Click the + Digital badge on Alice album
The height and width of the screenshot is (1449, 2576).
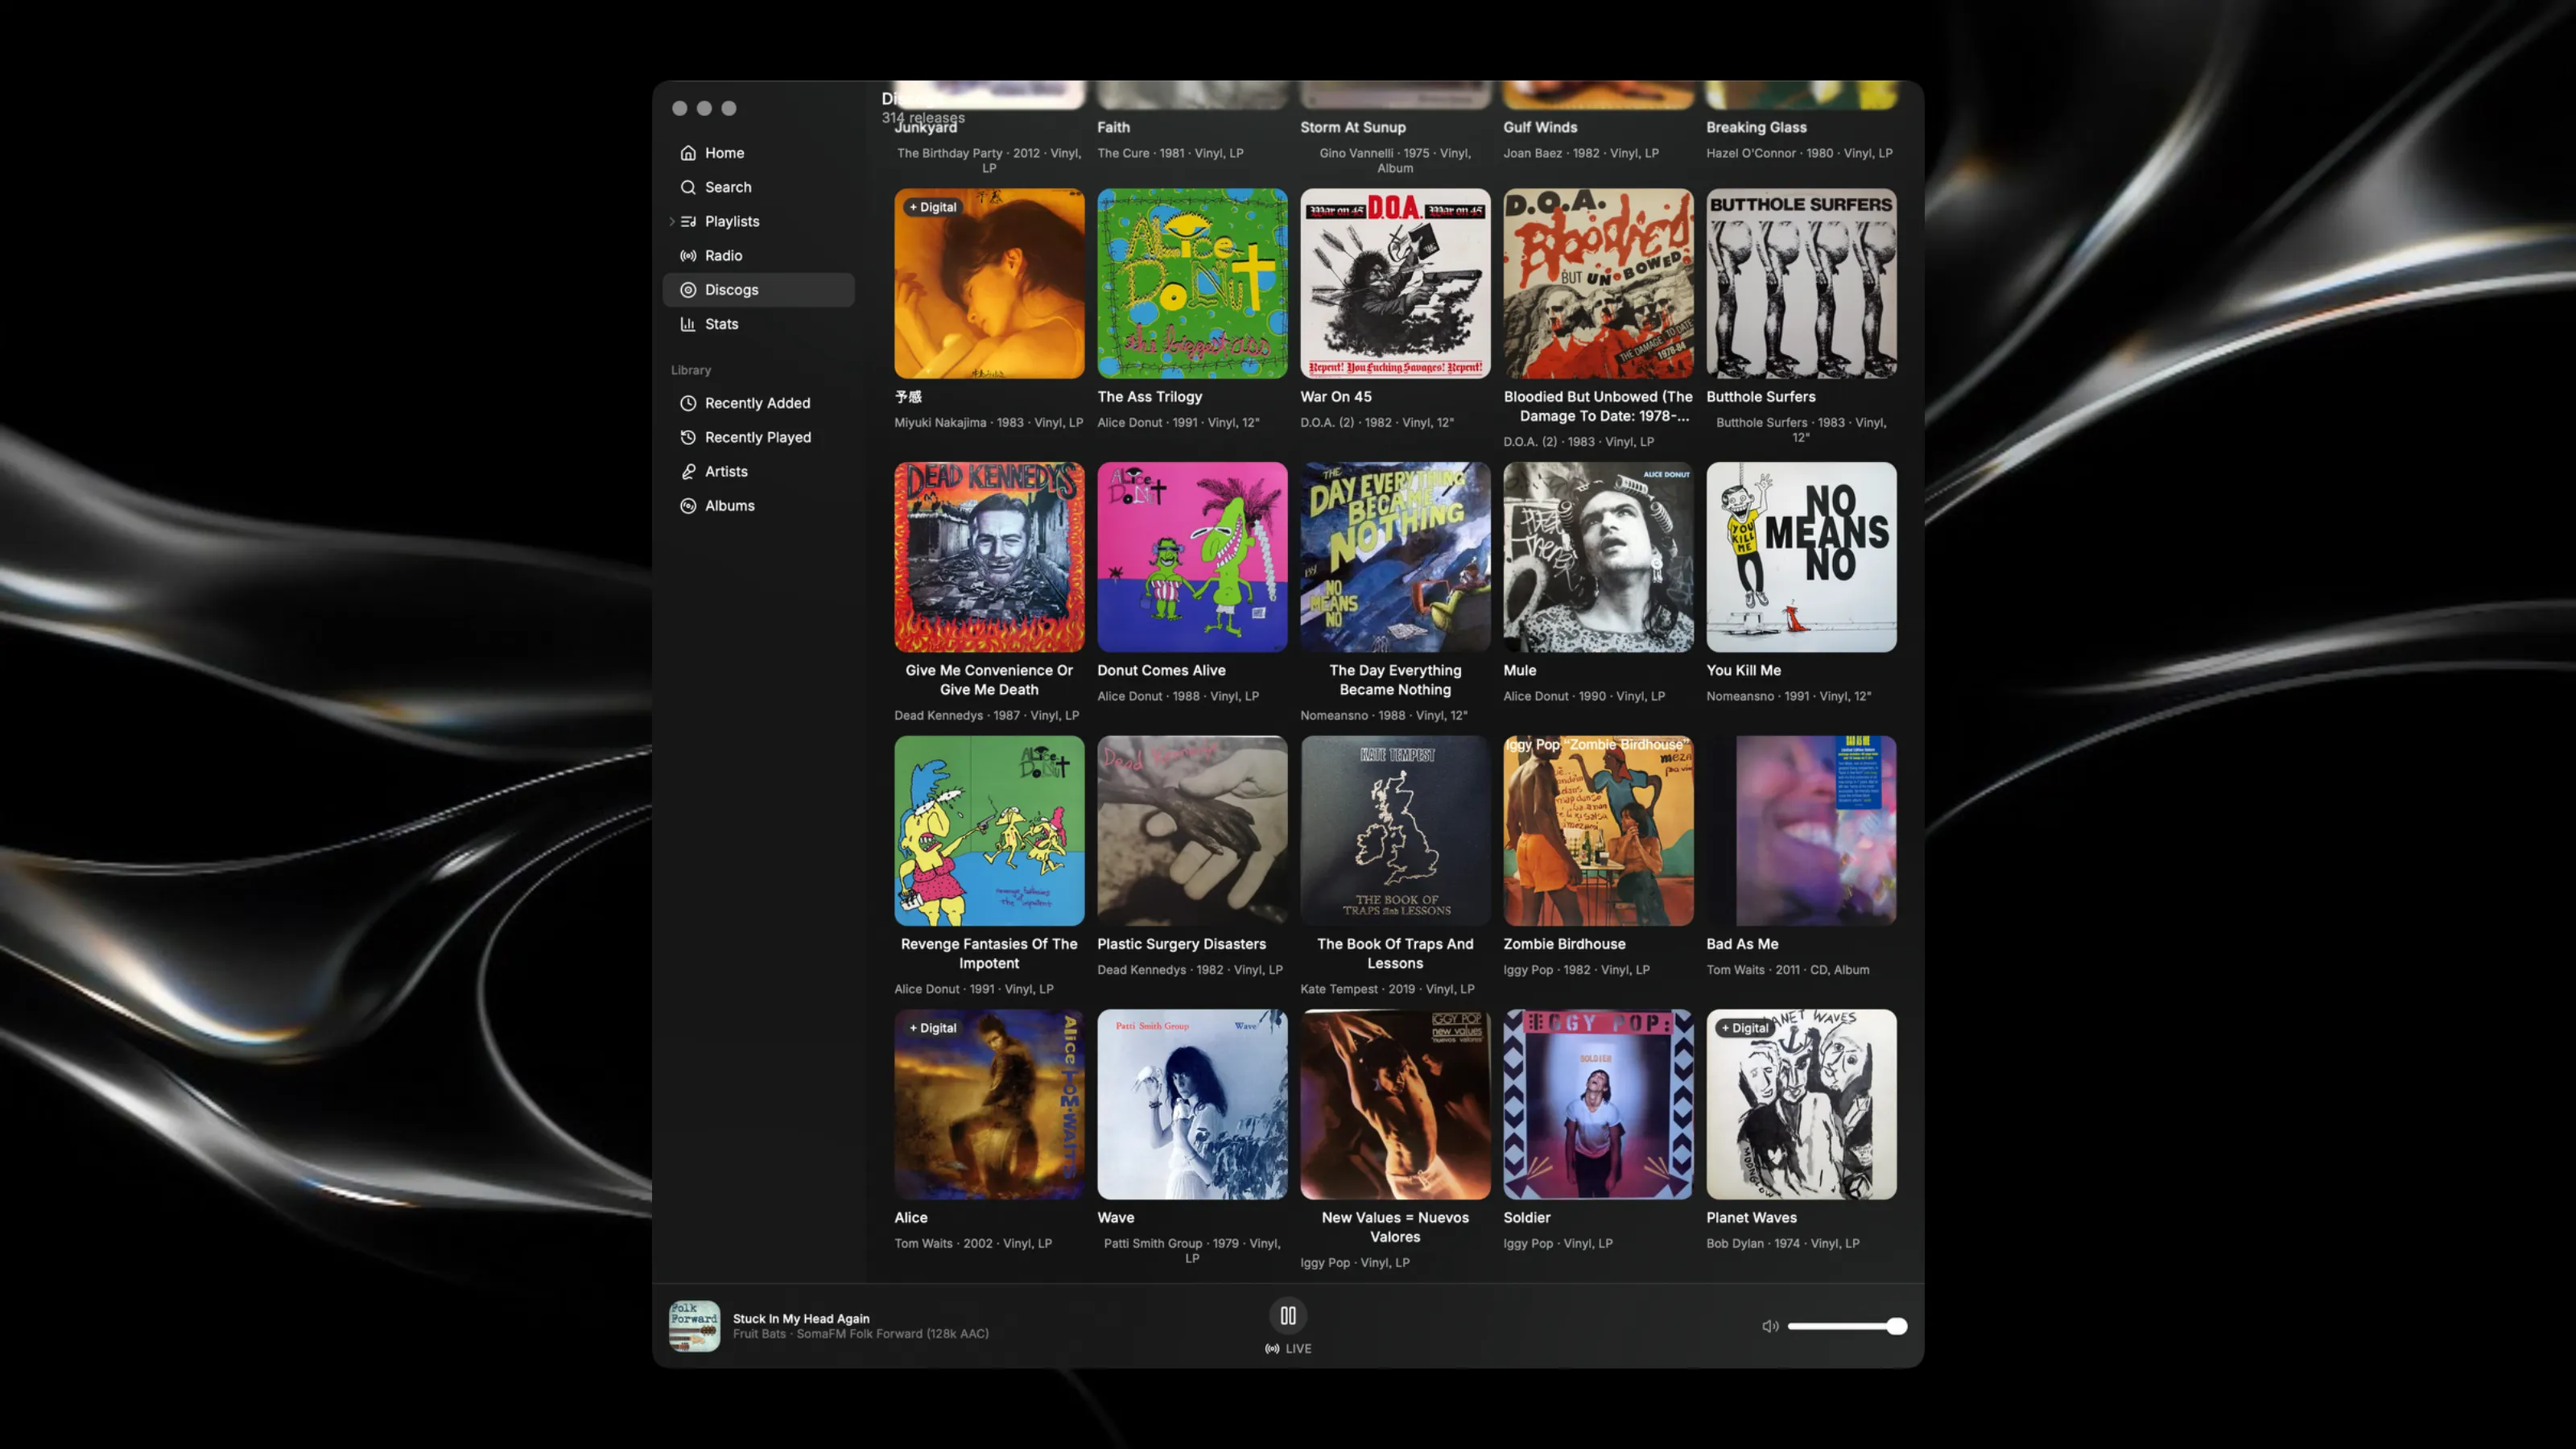click(x=932, y=1028)
